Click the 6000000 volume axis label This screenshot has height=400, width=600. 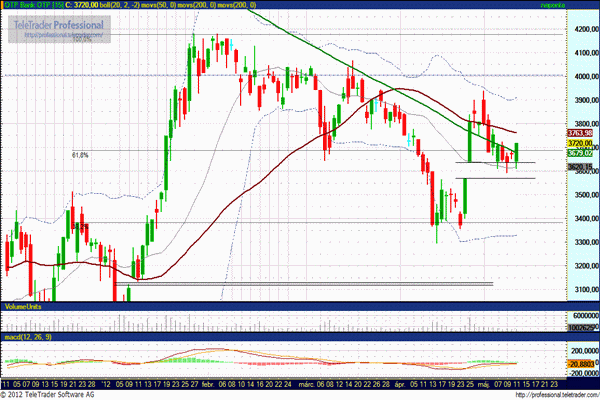tap(586, 315)
